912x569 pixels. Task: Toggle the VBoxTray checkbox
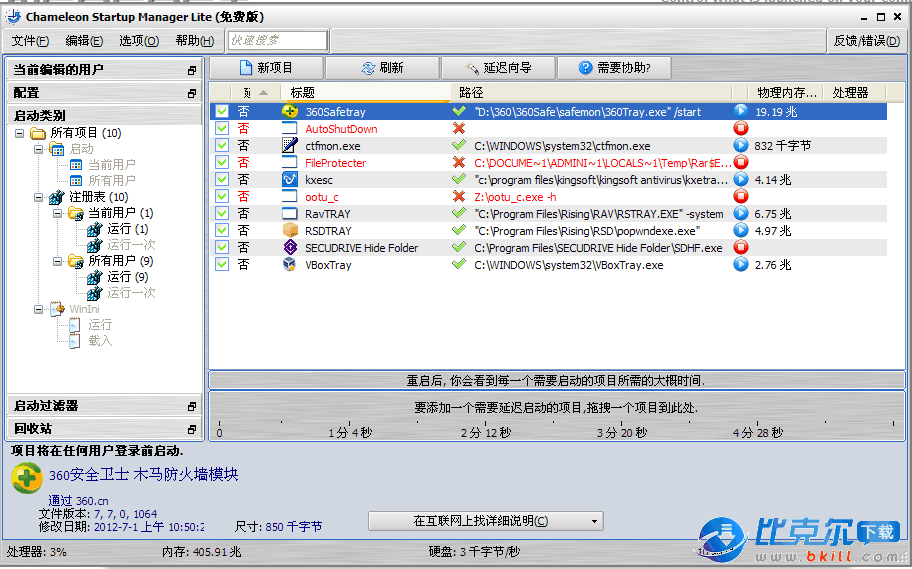click(x=222, y=264)
